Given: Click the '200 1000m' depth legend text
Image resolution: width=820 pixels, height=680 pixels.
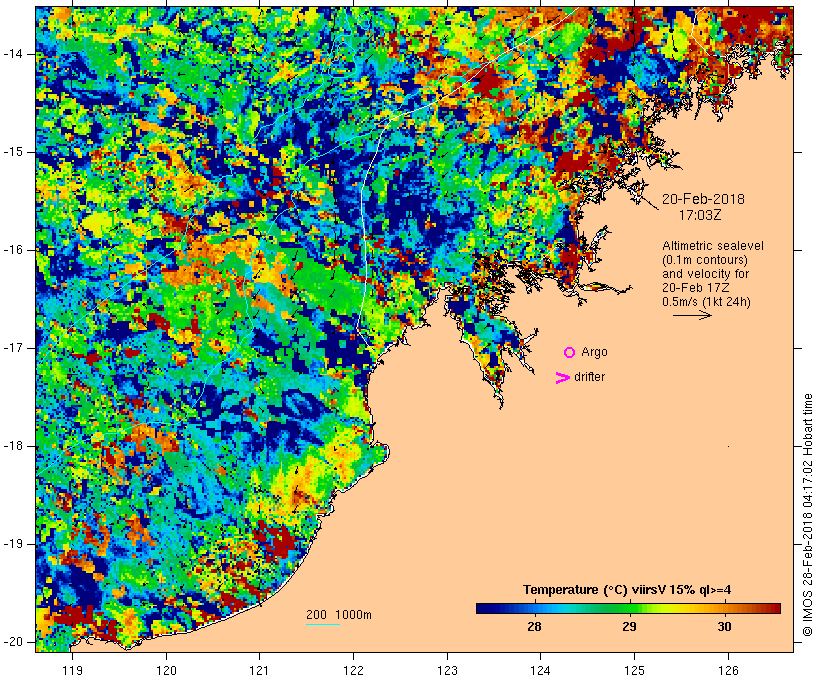Looking at the screenshot, I should tap(339, 615).
